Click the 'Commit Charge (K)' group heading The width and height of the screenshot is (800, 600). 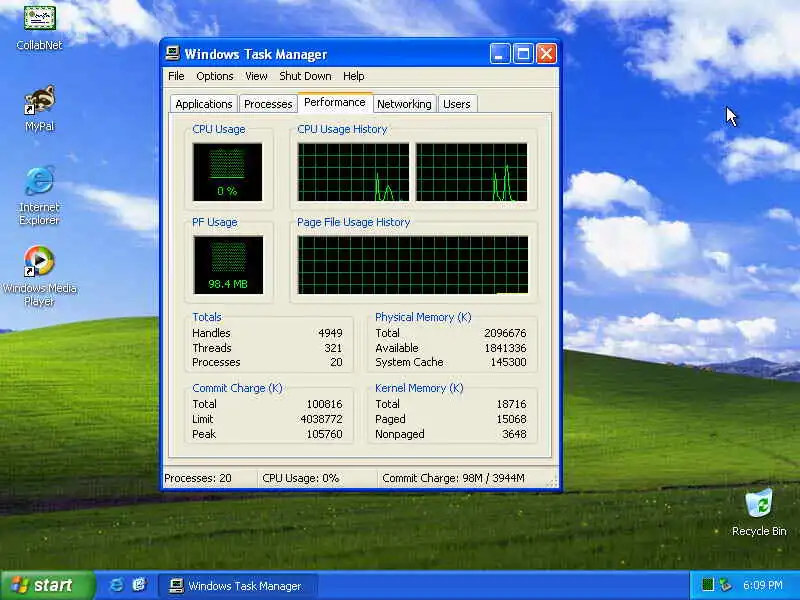pos(237,388)
